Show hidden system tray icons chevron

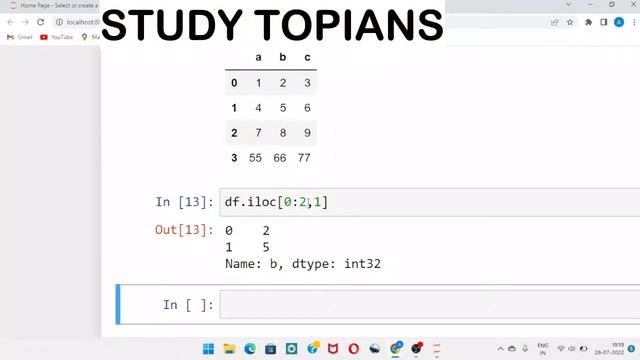pos(500,349)
